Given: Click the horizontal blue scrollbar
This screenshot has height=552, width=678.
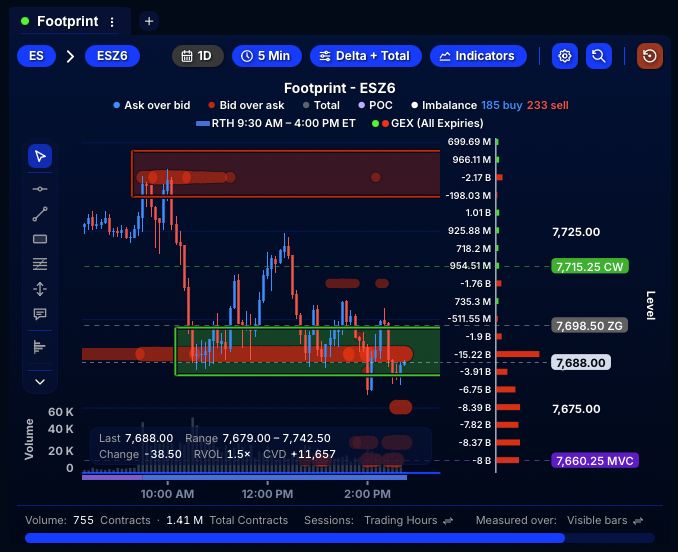Looking at the screenshot, I should pyautogui.click(x=295, y=538).
